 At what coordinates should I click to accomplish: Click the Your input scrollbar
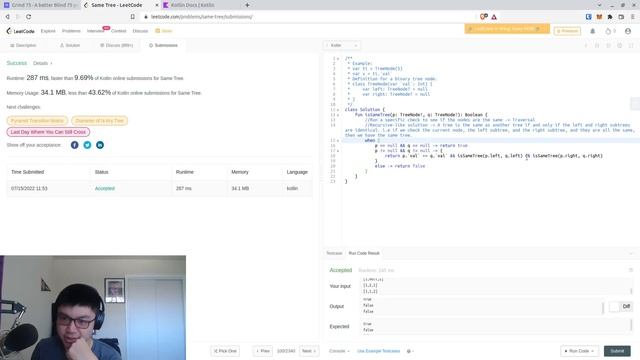coord(631,290)
